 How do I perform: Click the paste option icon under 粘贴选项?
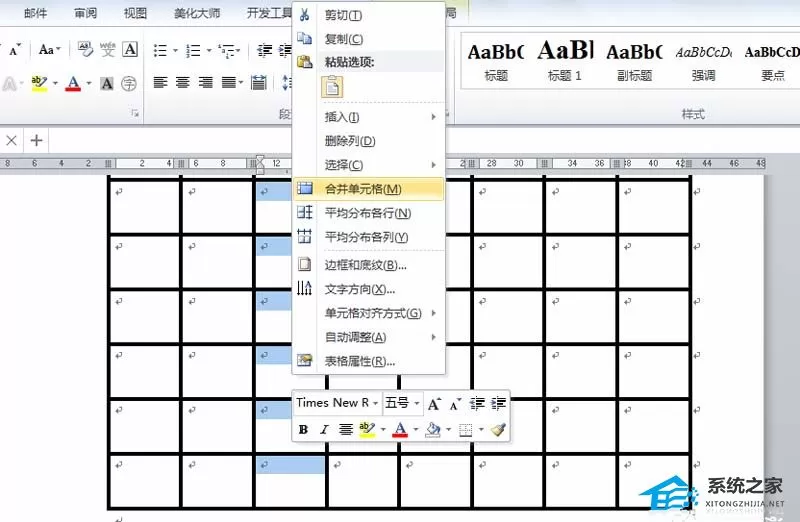tap(332, 87)
